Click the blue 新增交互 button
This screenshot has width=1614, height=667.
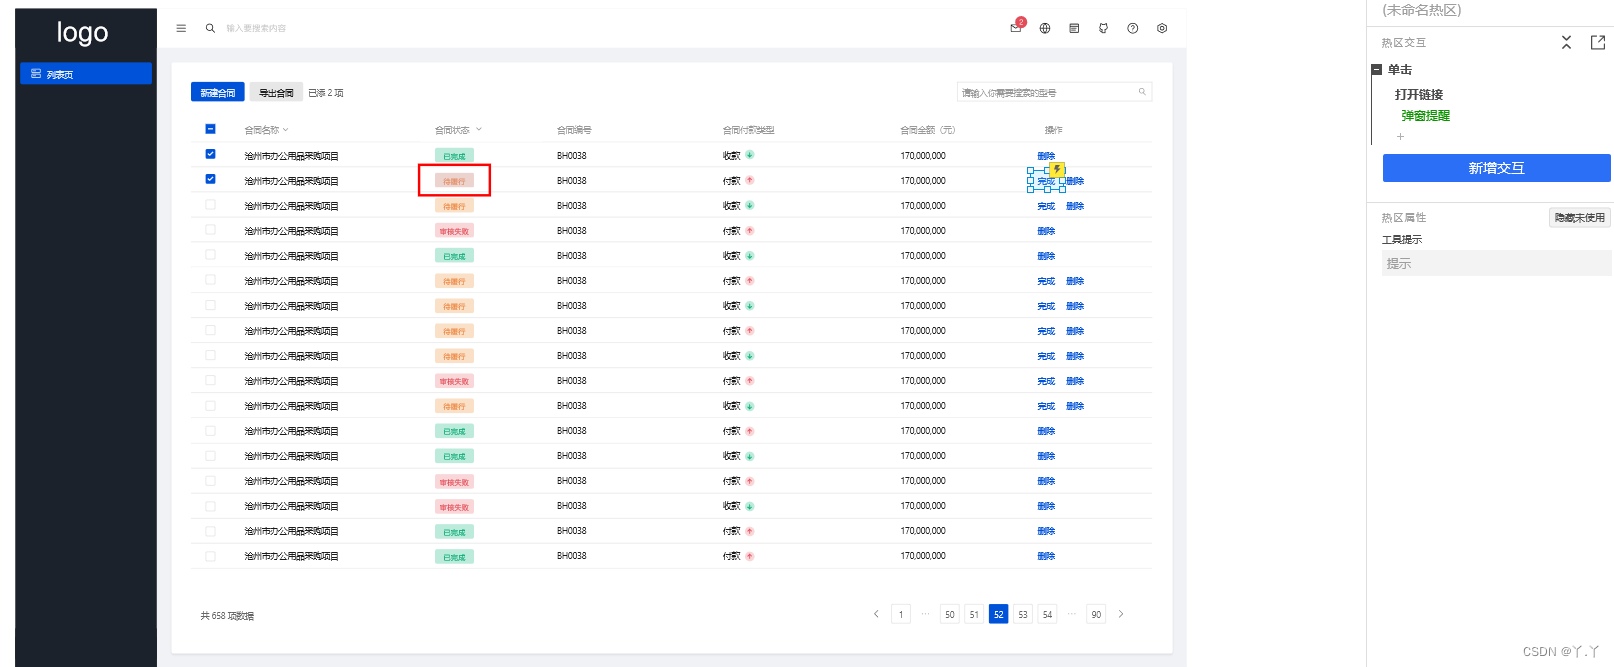pos(1496,168)
